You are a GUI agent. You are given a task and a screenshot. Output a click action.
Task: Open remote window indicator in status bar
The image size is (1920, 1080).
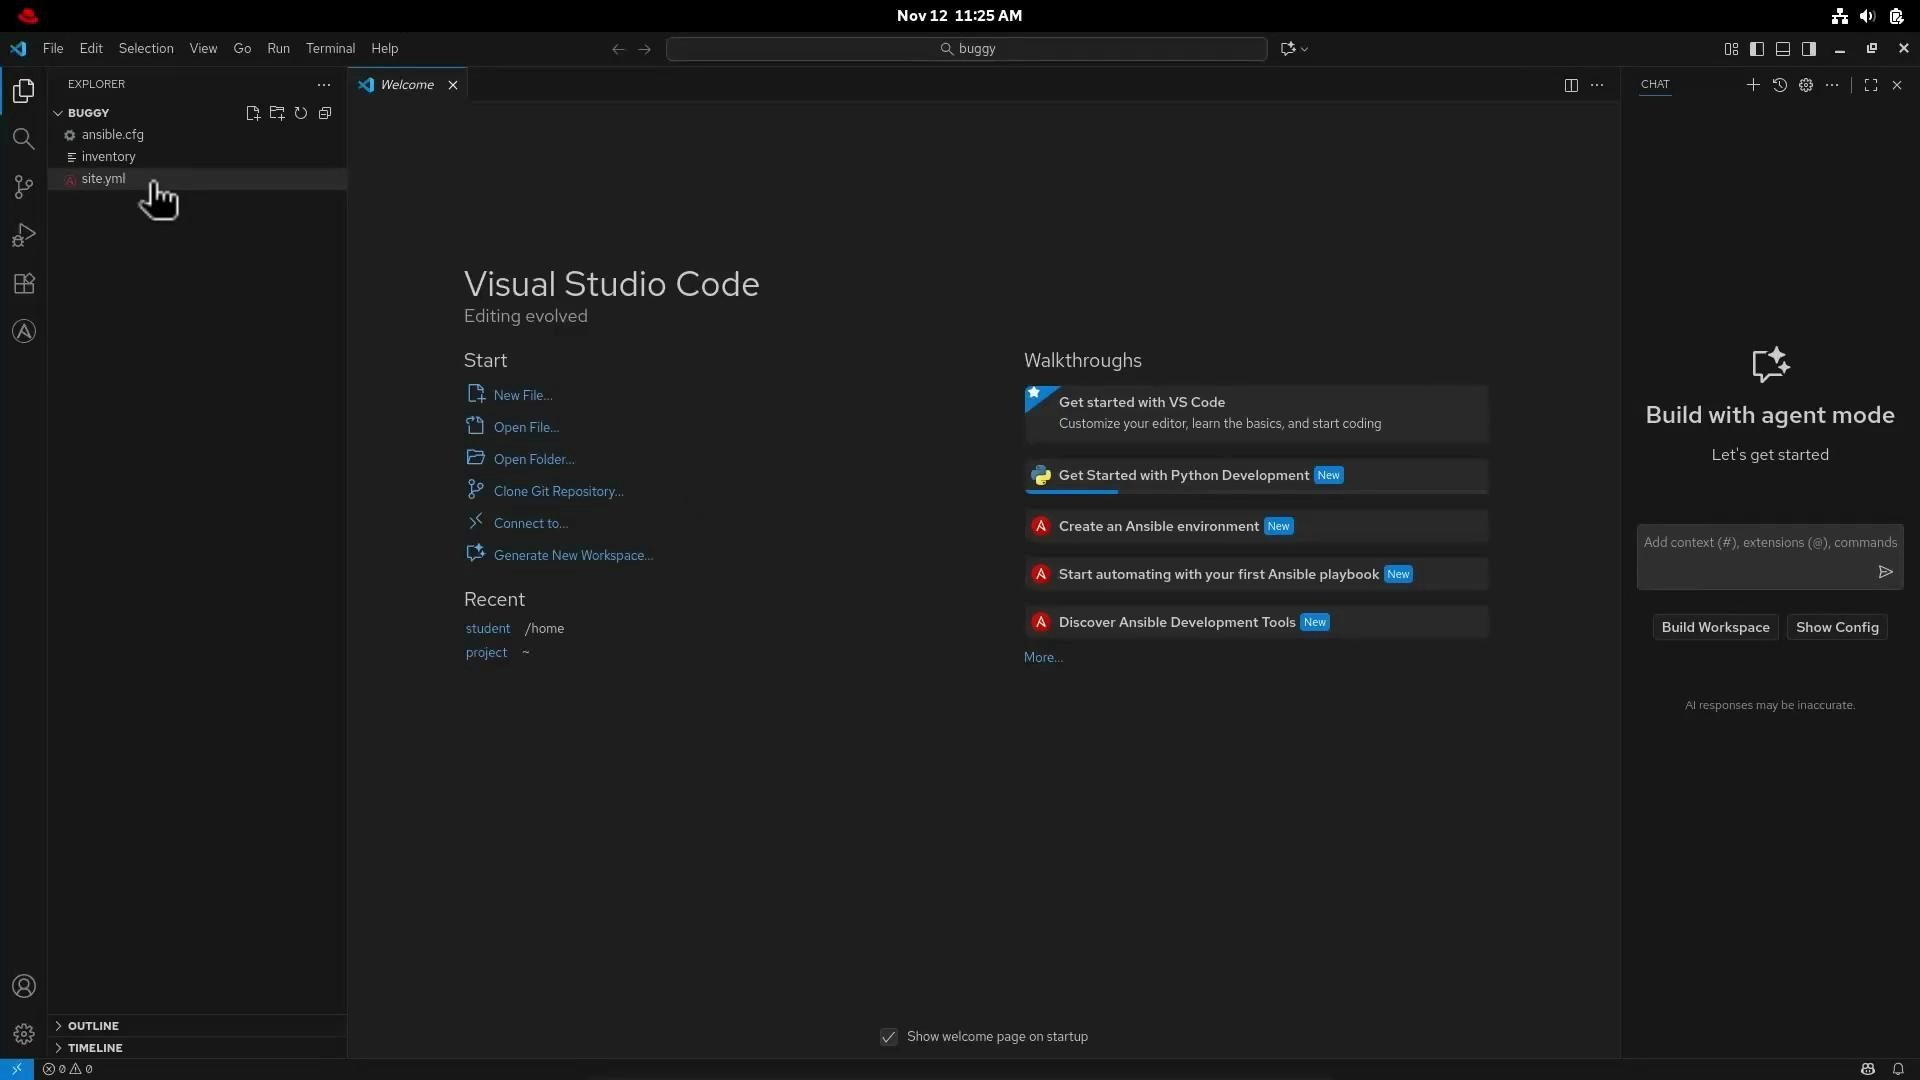[17, 1069]
